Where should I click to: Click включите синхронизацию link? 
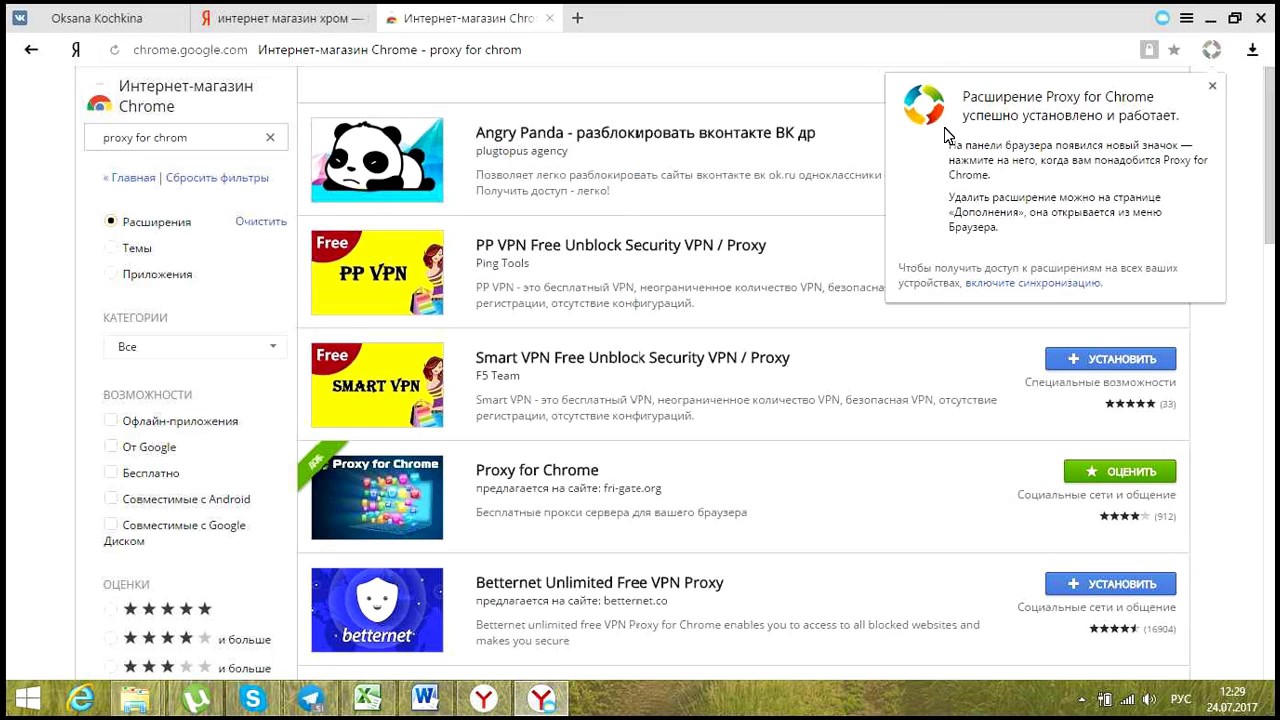coord(1033,283)
